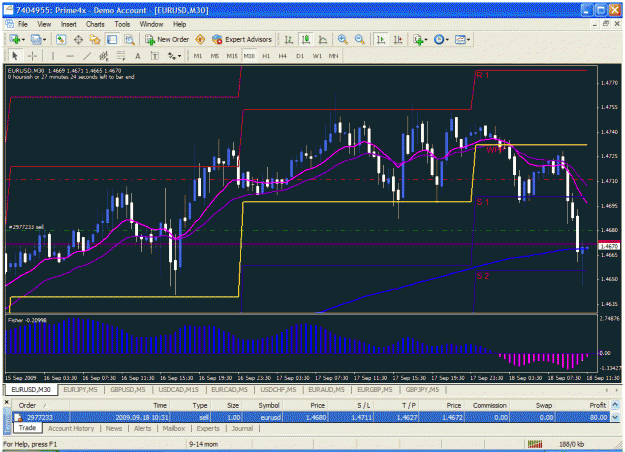Switch timeframe to M15

232,56
